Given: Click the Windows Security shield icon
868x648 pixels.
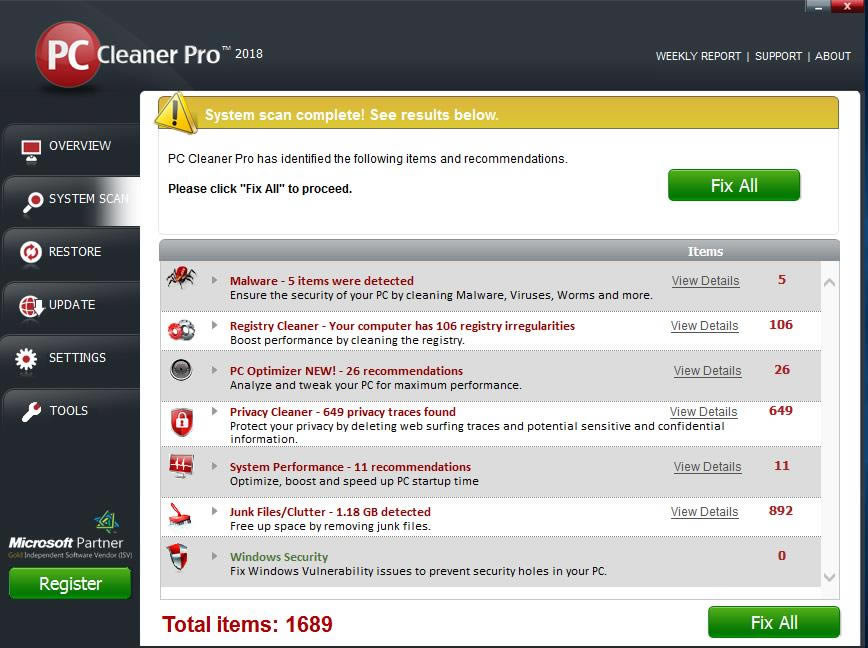Looking at the screenshot, I should [178, 558].
